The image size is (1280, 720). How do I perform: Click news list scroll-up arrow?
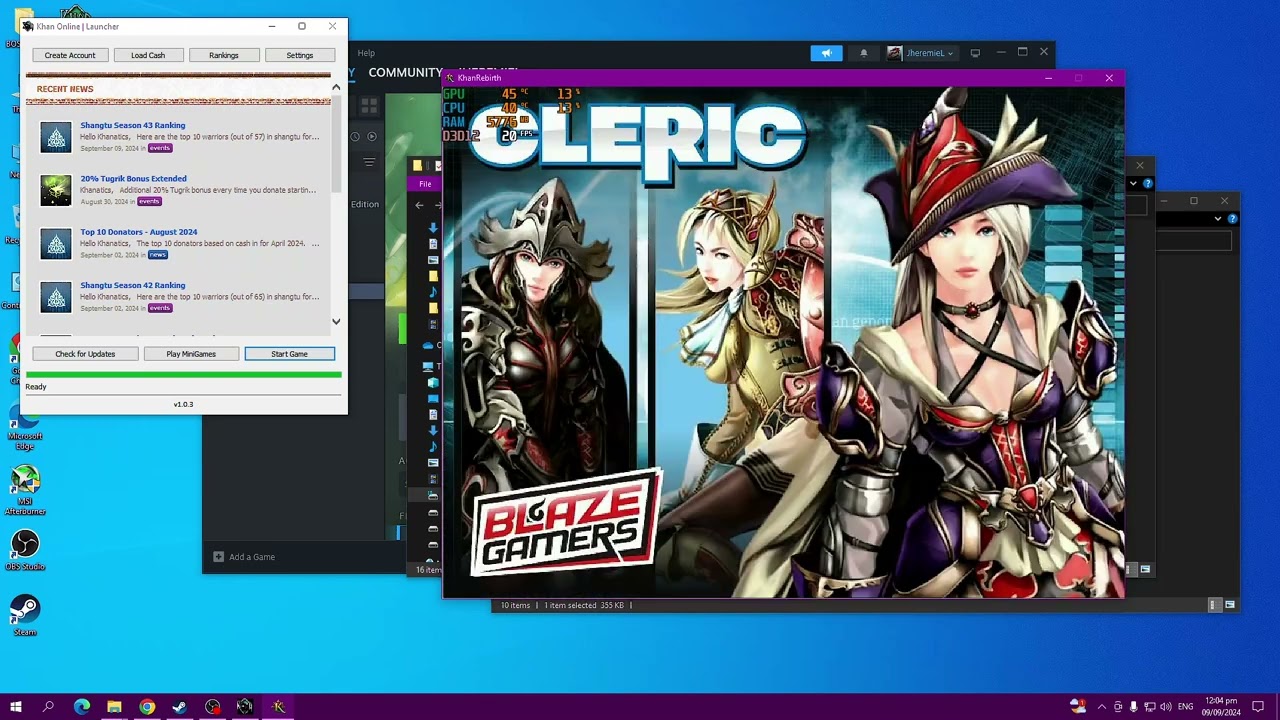[336, 88]
